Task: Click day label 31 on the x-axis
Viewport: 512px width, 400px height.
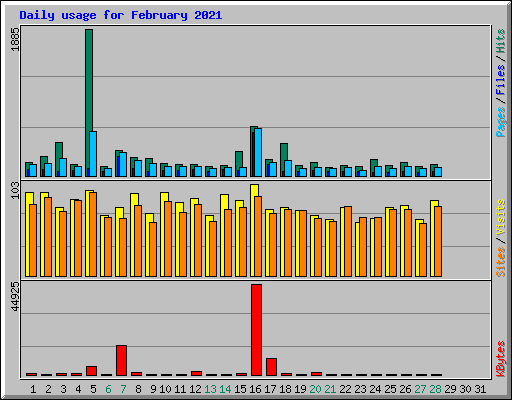Action: point(480,389)
